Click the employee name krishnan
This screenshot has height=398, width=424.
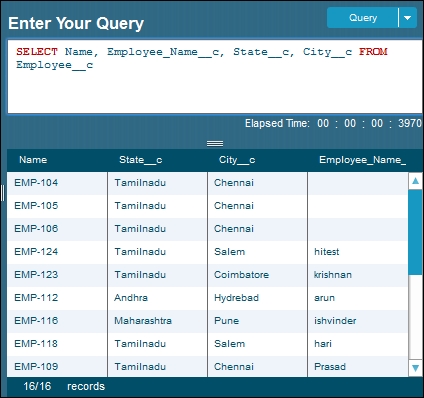[x=333, y=275]
